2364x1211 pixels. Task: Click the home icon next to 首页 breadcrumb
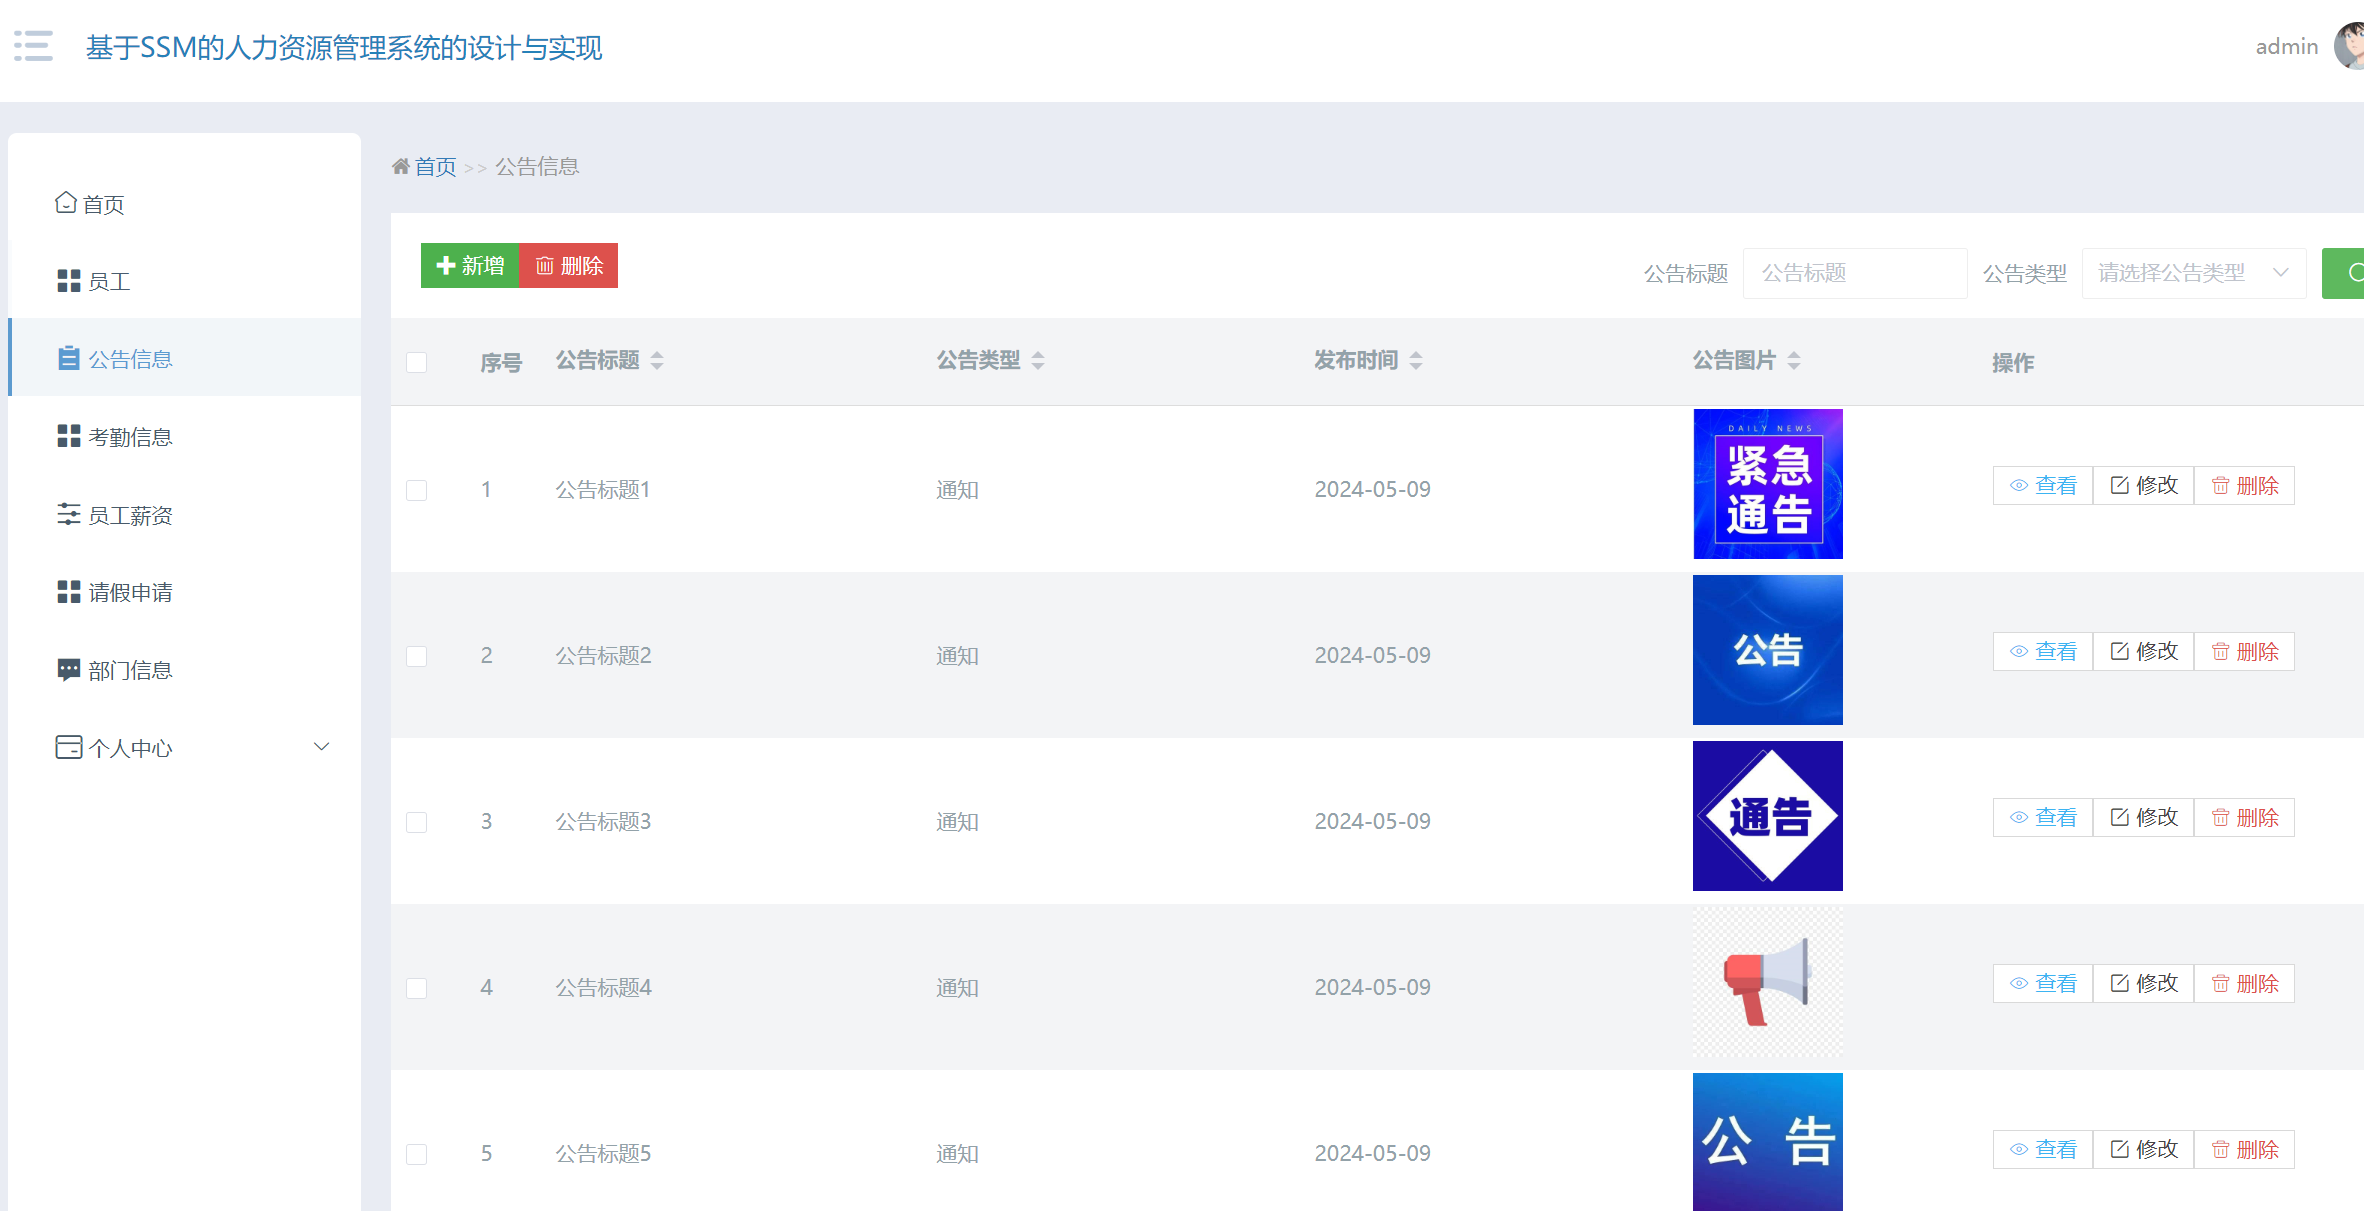[x=401, y=166]
